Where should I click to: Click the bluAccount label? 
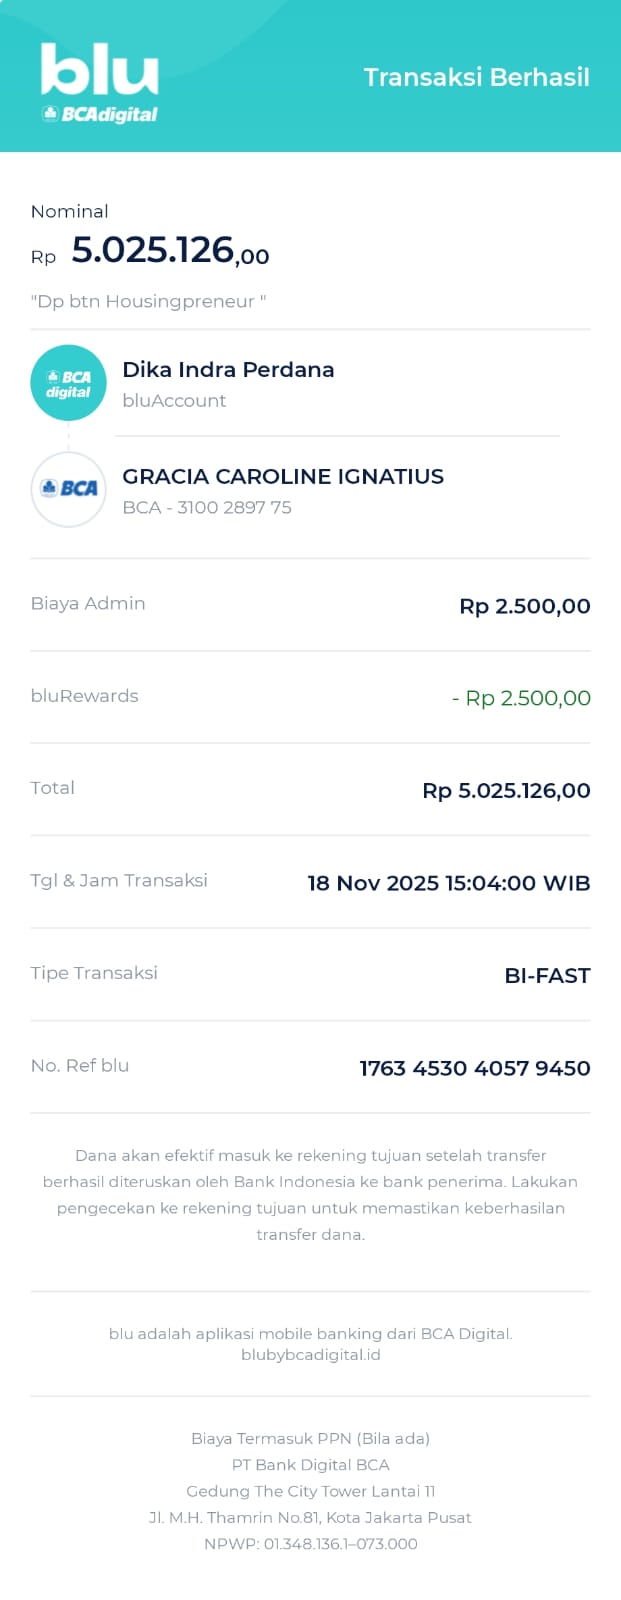(x=174, y=400)
